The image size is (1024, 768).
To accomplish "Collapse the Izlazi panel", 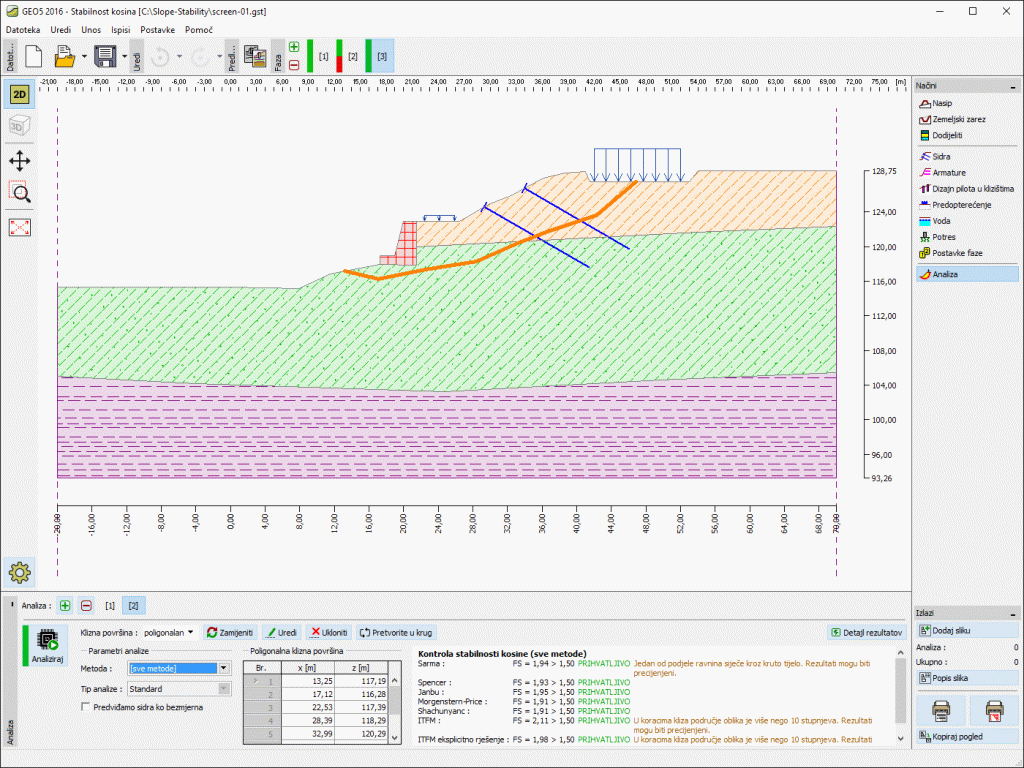I will pos(1012,612).
